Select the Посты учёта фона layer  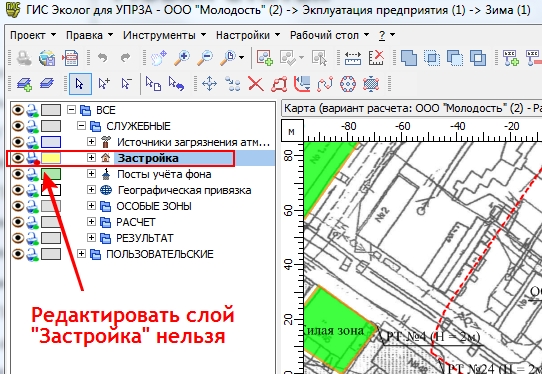pyautogui.click(x=164, y=174)
